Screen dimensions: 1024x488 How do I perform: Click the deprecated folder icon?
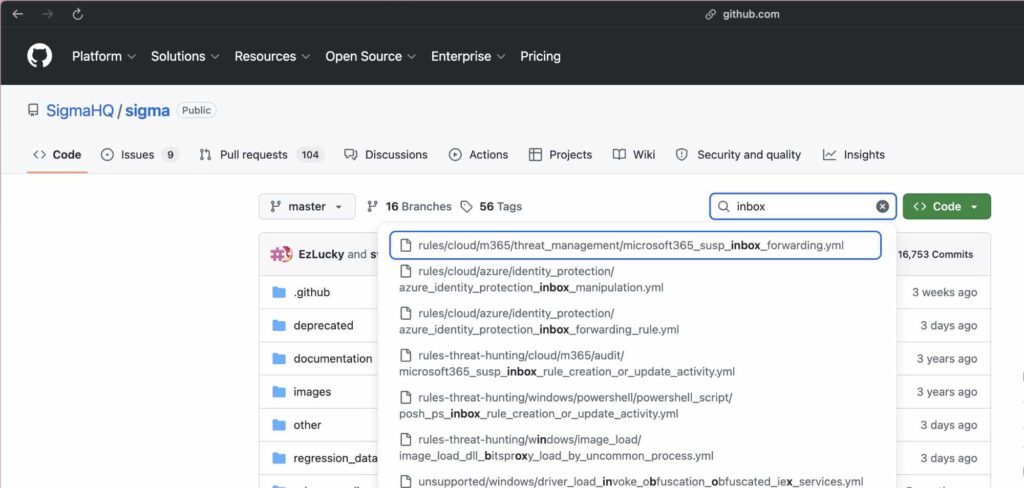(279, 326)
